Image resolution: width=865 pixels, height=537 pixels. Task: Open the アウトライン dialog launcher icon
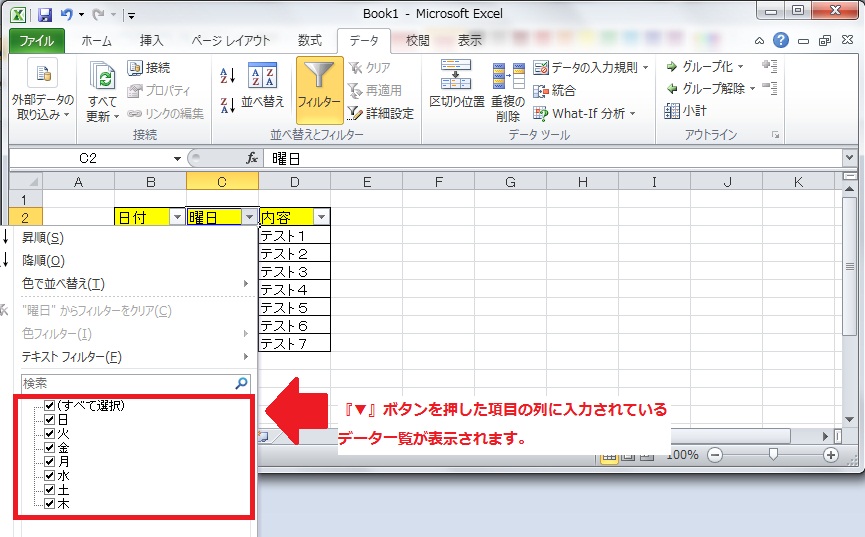pyautogui.click(x=776, y=135)
